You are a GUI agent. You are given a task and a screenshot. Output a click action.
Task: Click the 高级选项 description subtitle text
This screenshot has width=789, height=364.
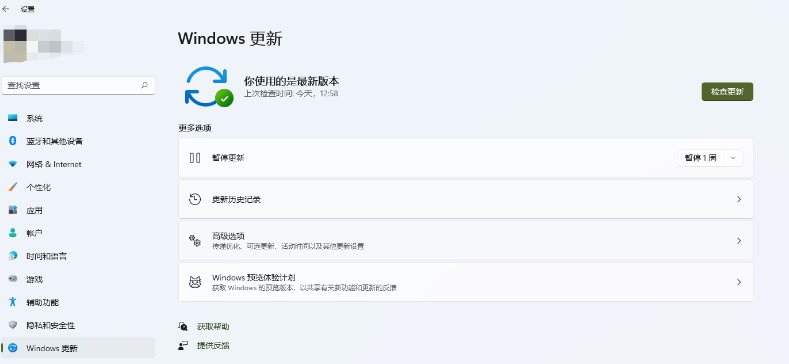pos(288,247)
